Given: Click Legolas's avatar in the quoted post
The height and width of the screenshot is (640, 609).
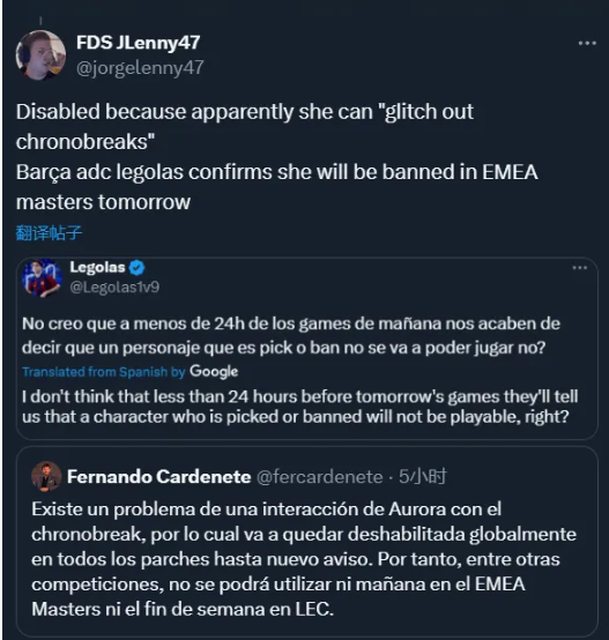Looking at the screenshot, I should (42, 277).
